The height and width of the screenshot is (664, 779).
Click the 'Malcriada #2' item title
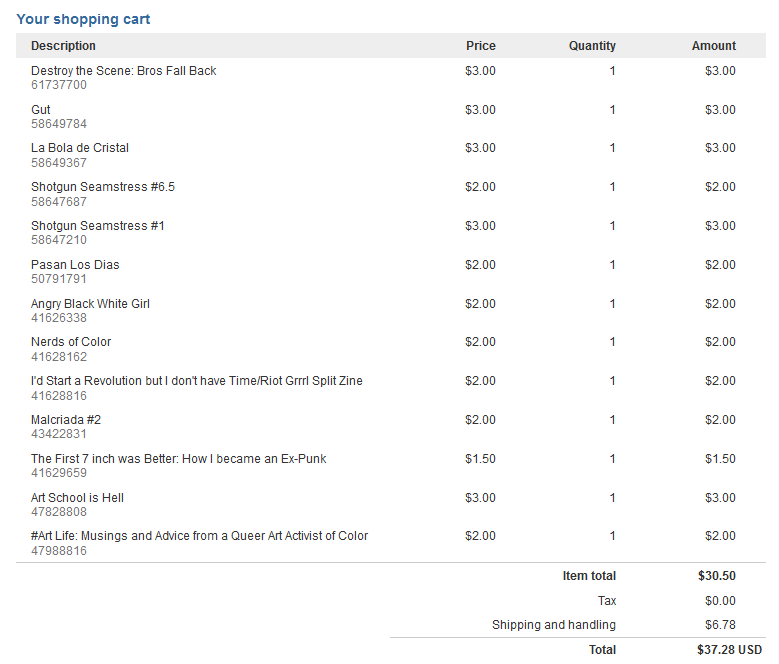point(66,420)
